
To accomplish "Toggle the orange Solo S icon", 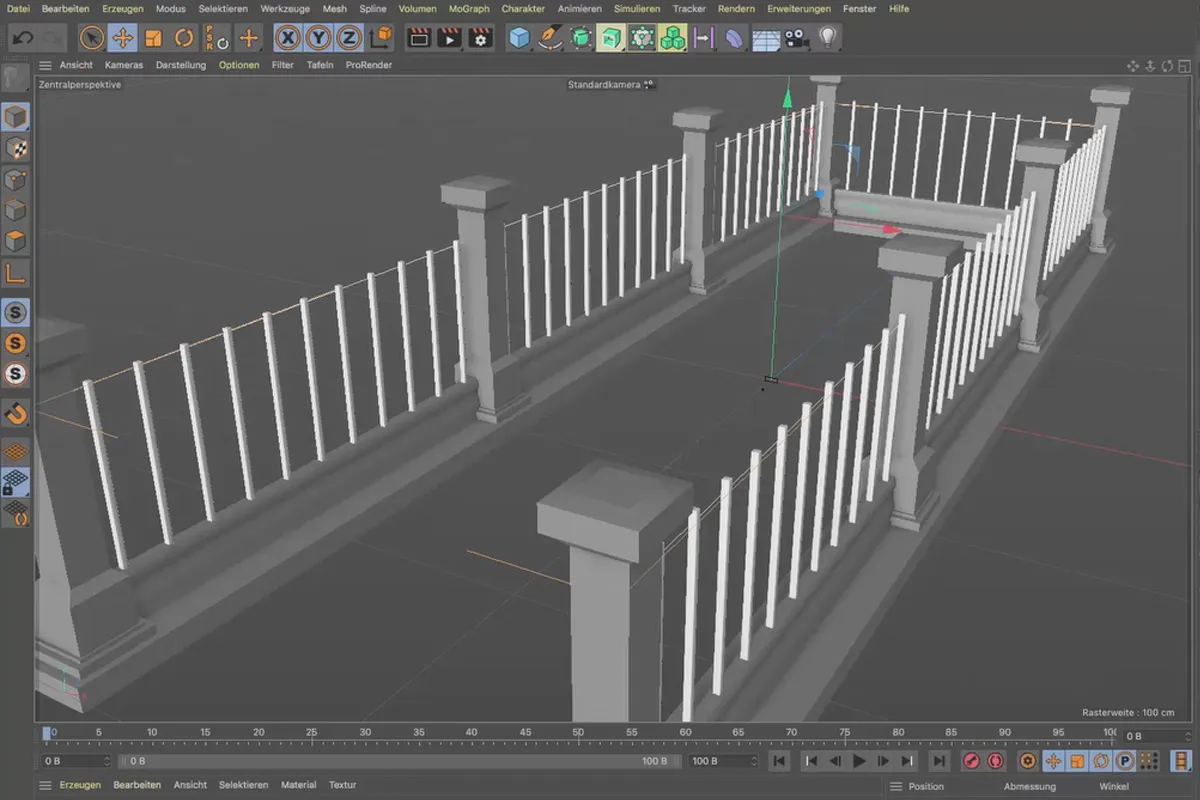I will tap(15, 343).
